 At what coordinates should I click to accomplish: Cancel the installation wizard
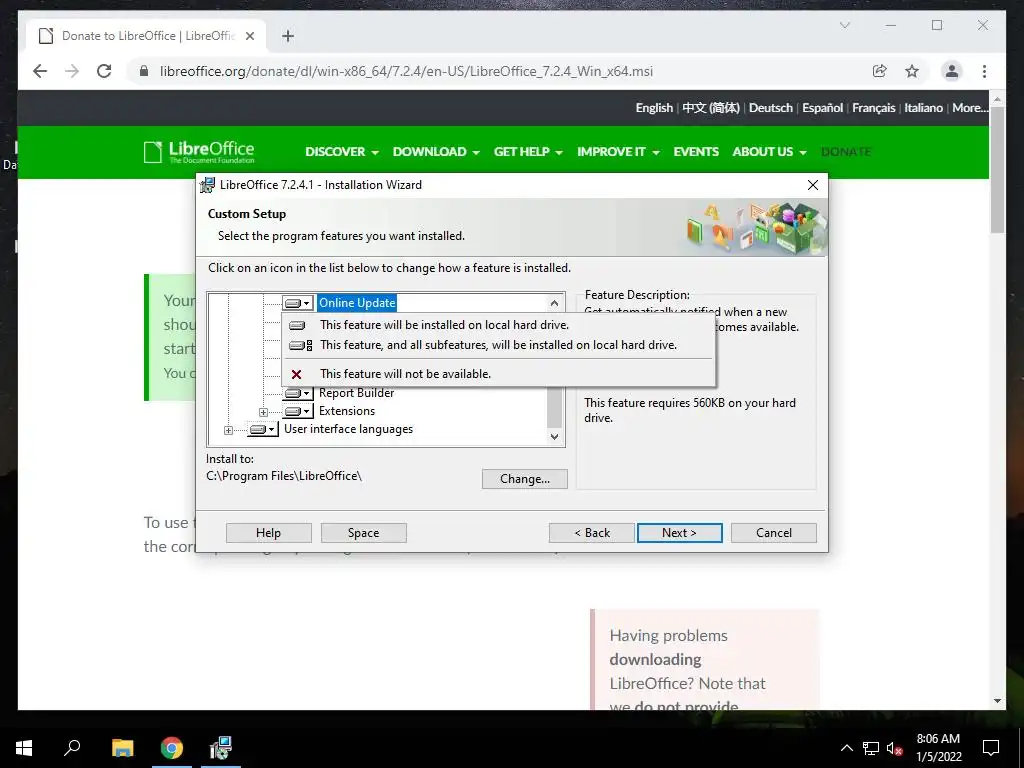774,533
